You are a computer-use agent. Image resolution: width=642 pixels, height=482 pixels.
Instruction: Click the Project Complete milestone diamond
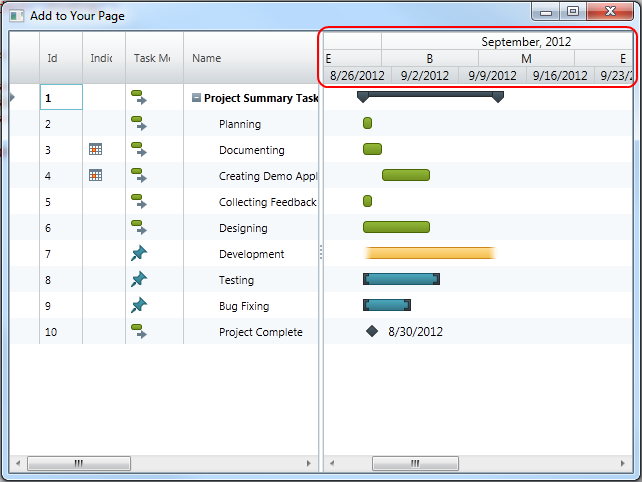(372, 332)
